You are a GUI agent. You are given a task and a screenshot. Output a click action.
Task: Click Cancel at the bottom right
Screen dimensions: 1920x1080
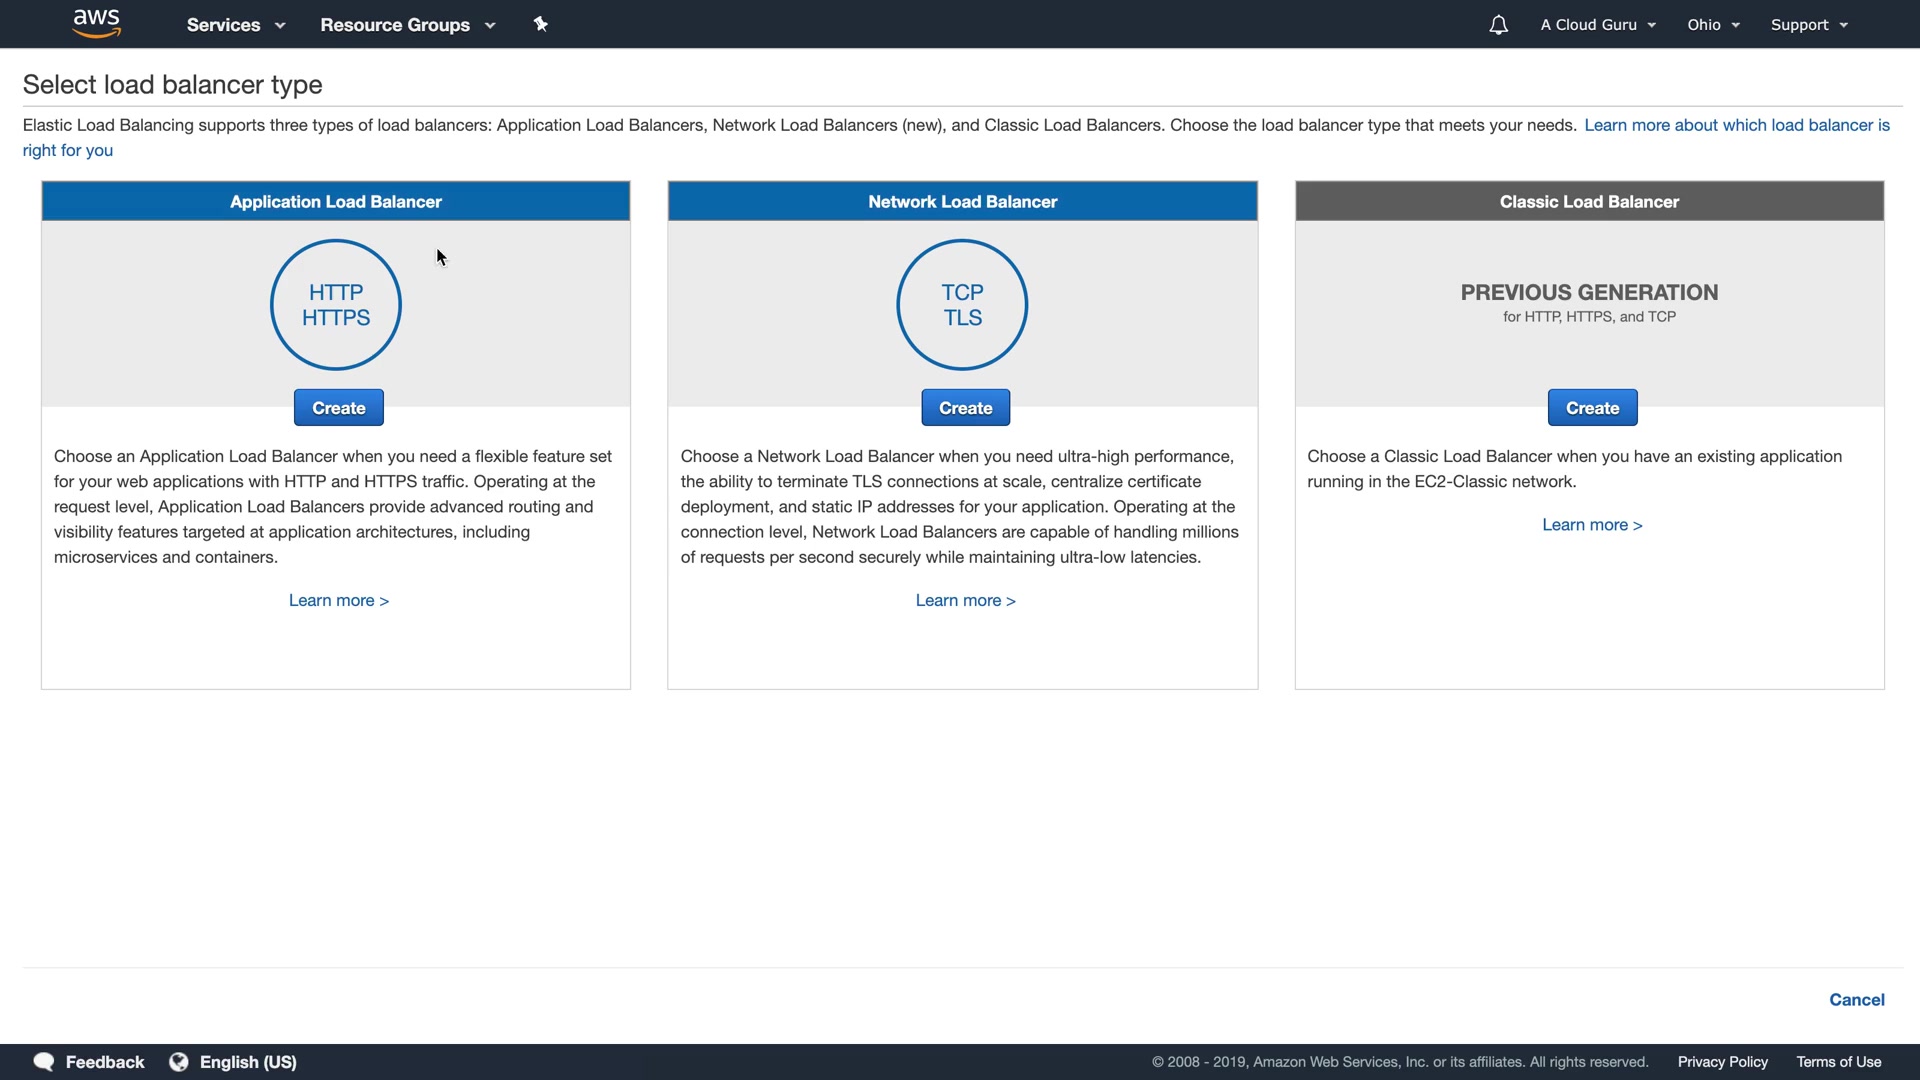pyautogui.click(x=1856, y=1000)
